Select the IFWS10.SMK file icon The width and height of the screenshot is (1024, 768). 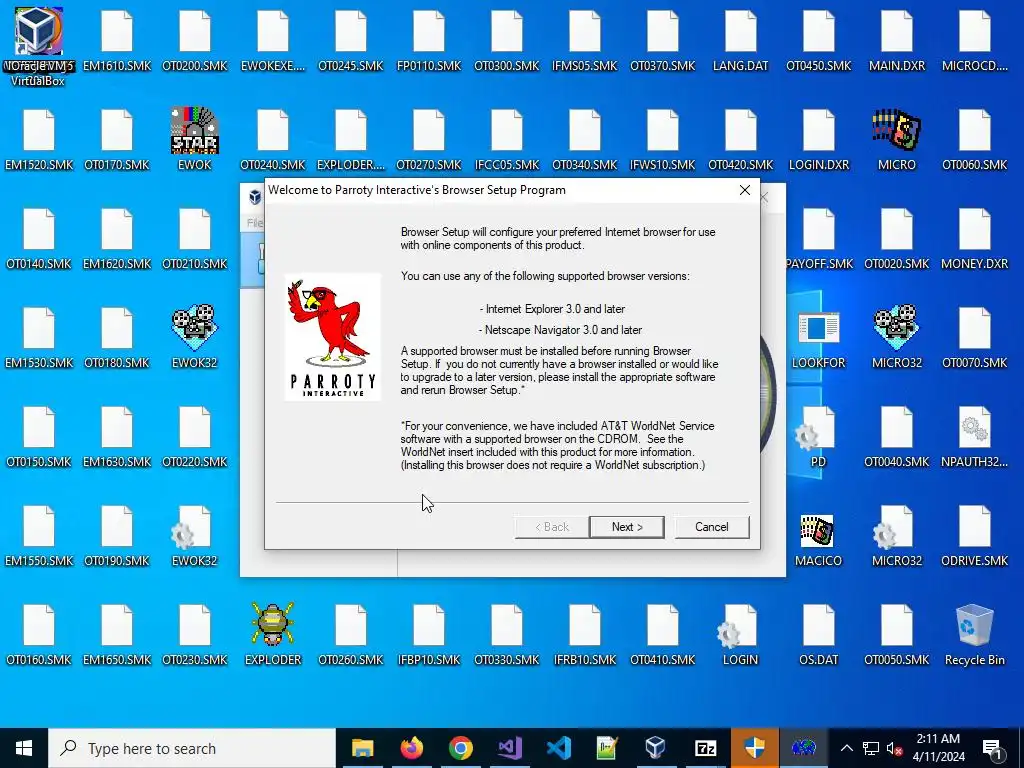[662, 138]
